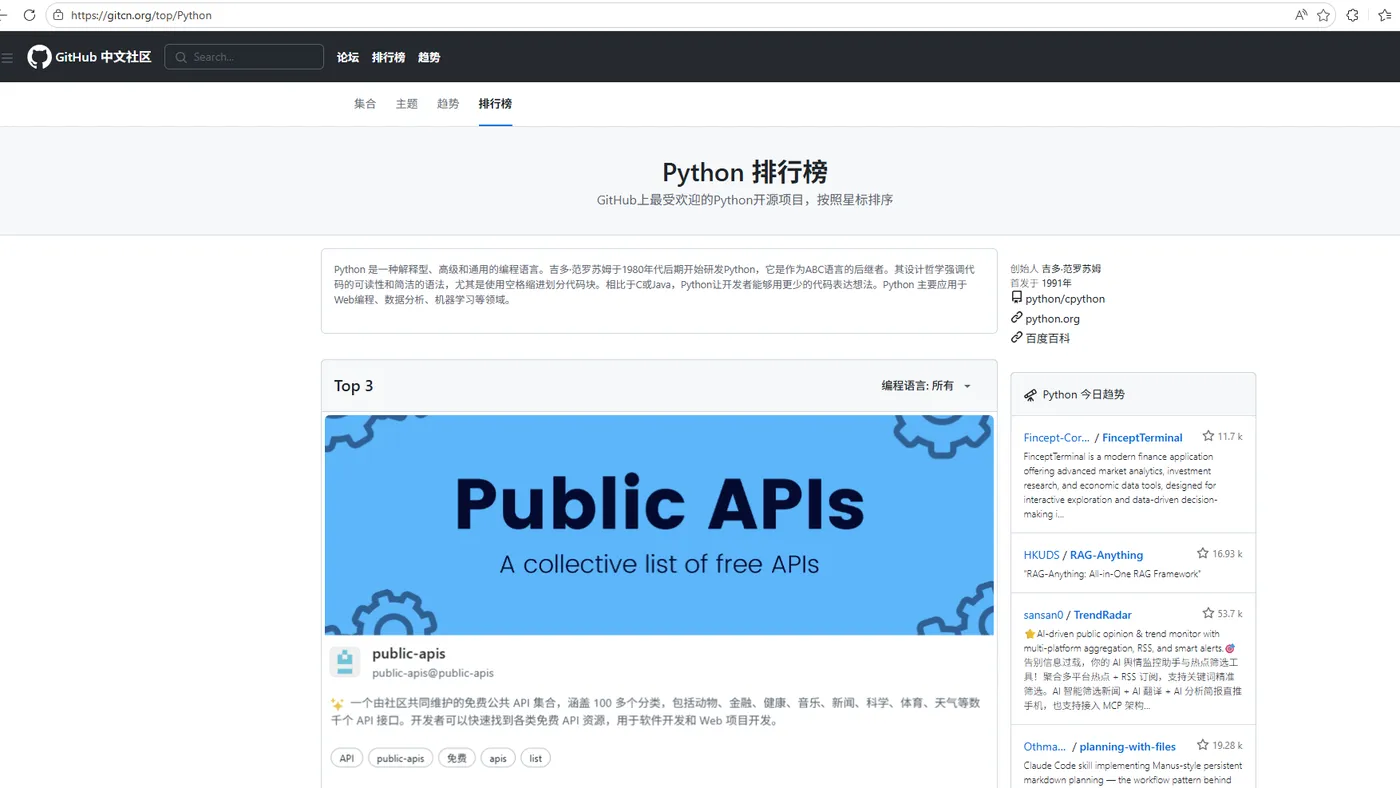
Task: Click the star icon next to 11.7 k
Action: 1208,436
